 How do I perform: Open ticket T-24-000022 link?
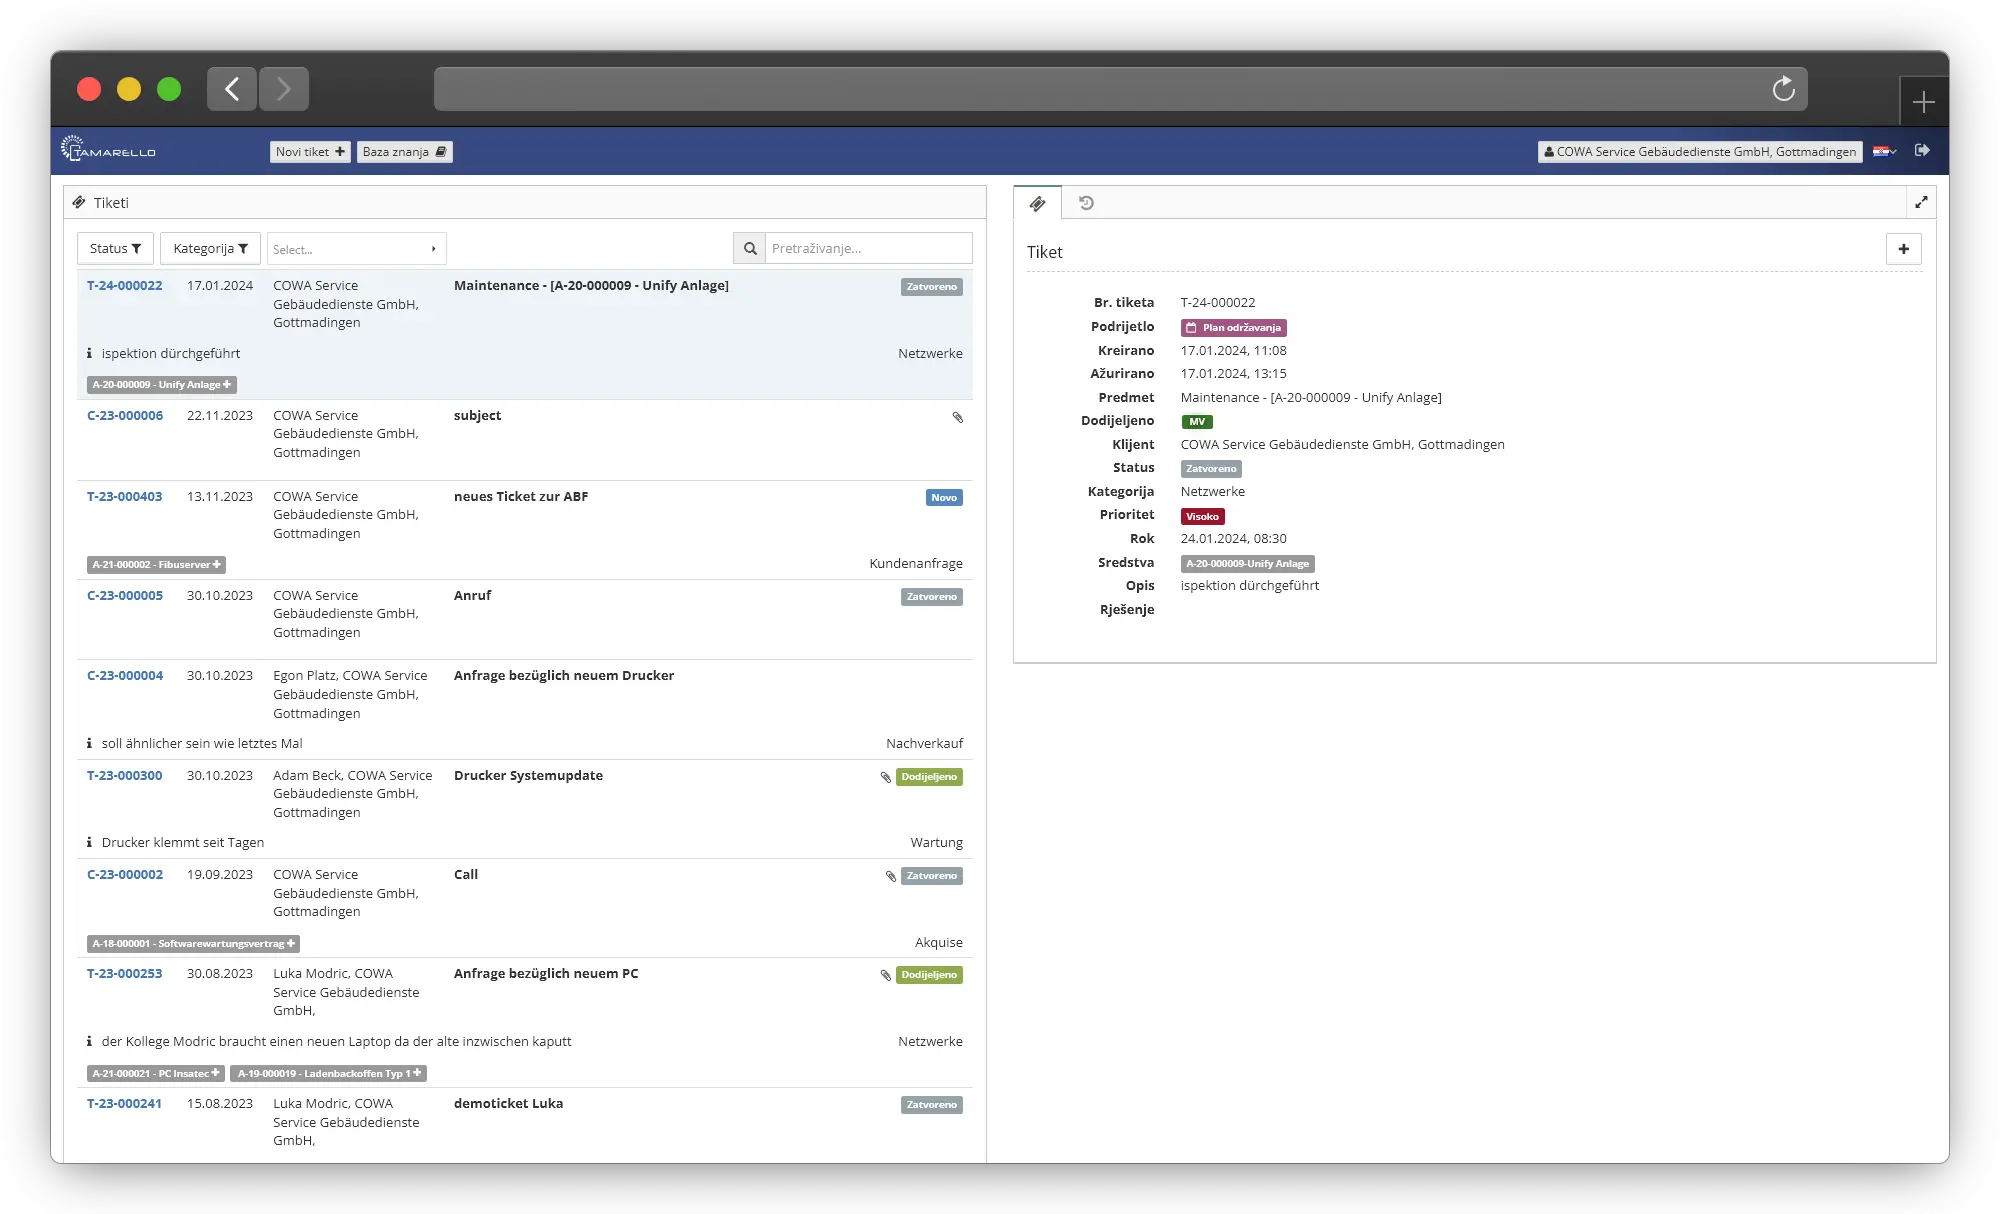124,285
